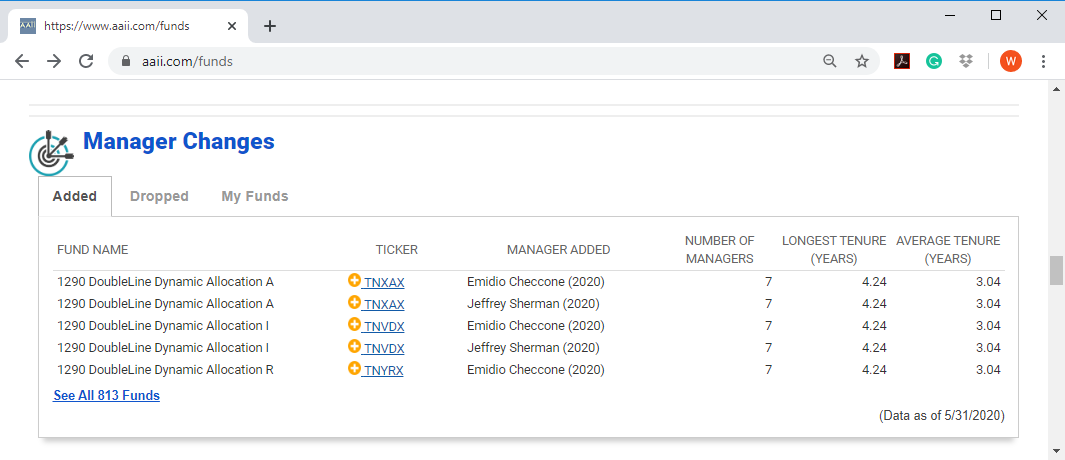The height and width of the screenshot is (460, 1065).
Task: Open TNXAX ticker link for Jeffrey Sherman
Action: (384, 304)
